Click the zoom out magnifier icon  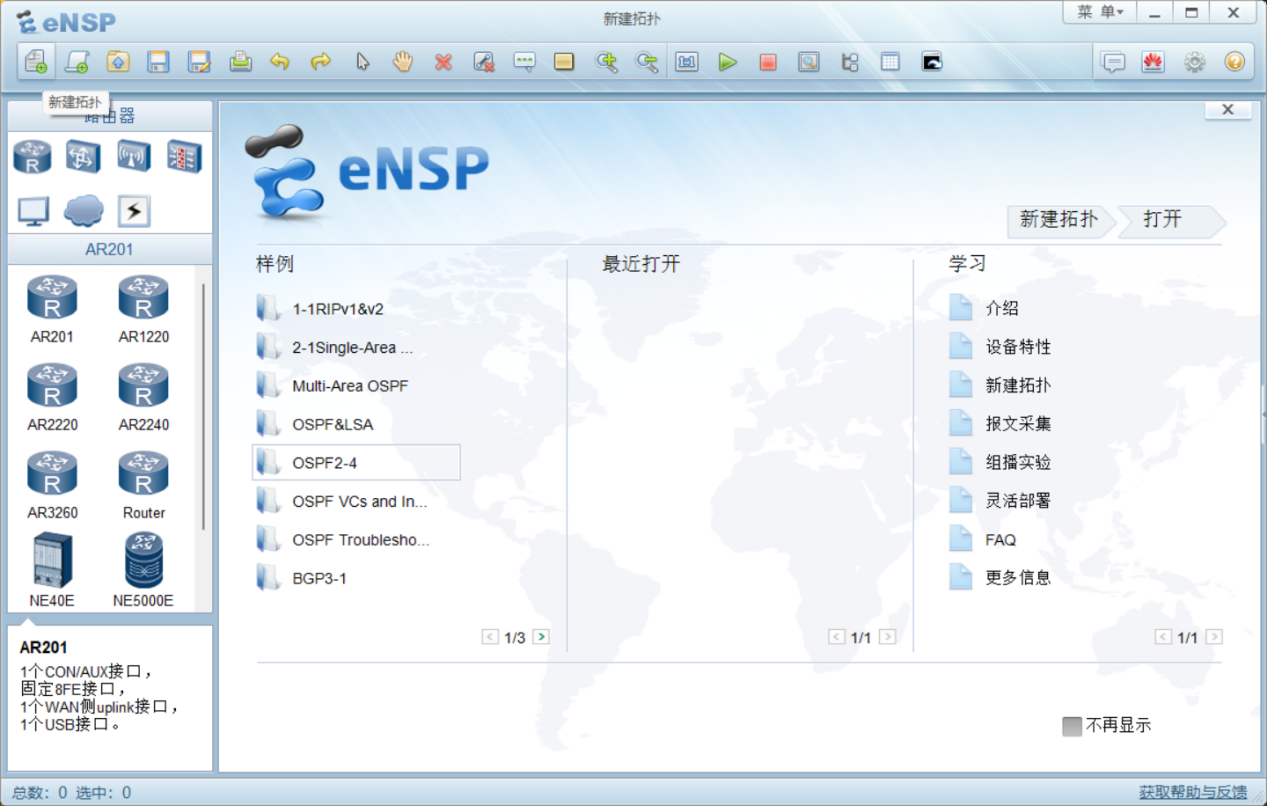(x=647, y=62)
